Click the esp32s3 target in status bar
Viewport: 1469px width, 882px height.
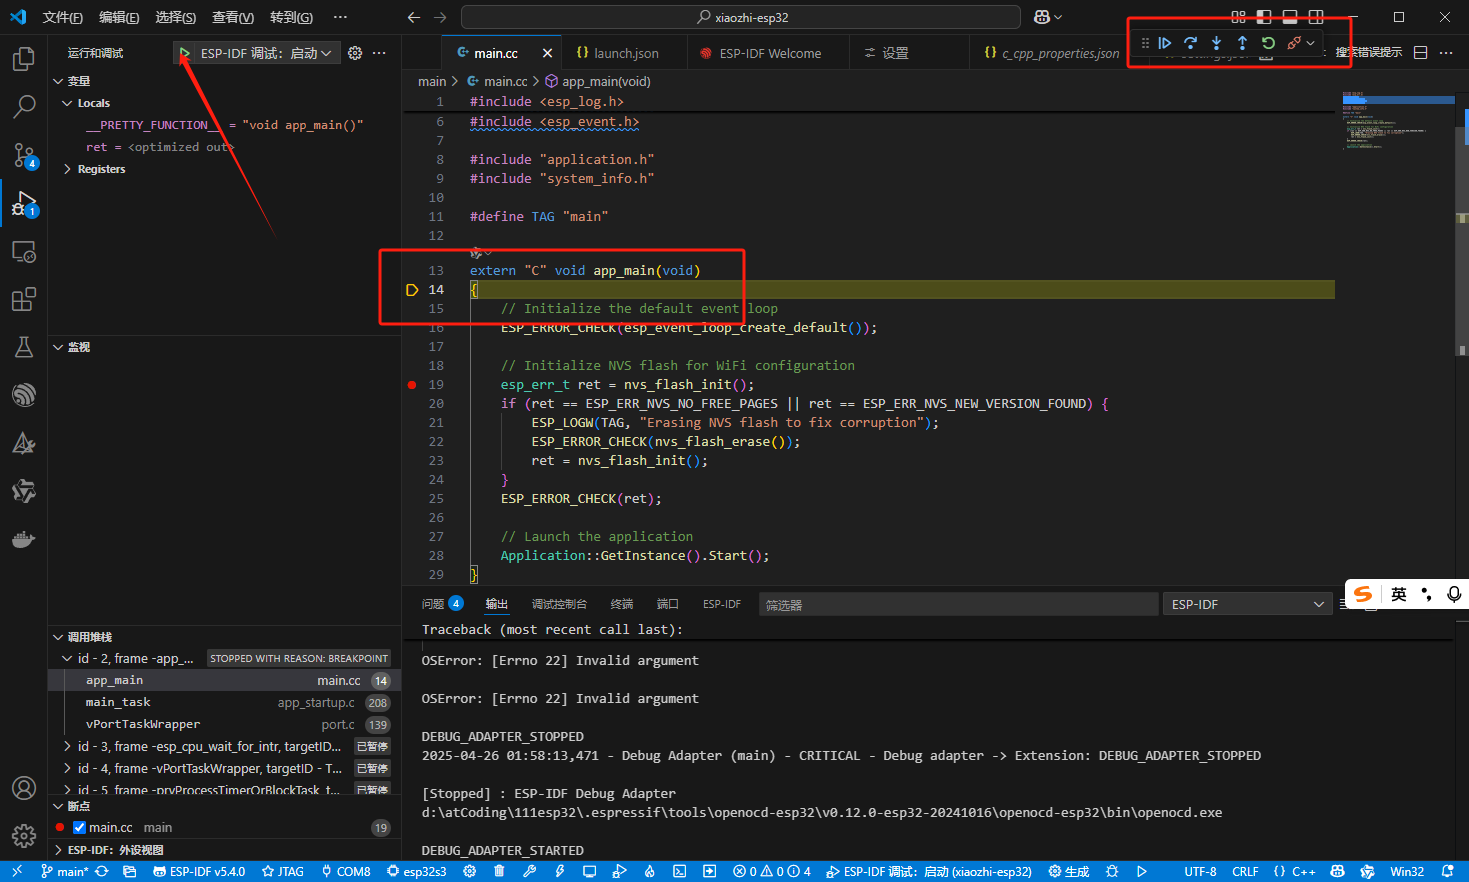coord(417,872)
